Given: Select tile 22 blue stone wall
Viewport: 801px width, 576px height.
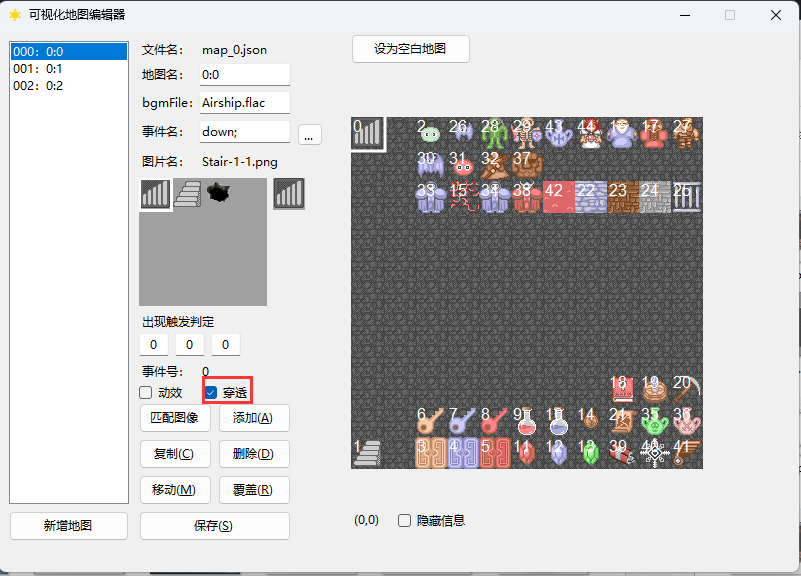Looking at the screenshot, I should 591,197.
